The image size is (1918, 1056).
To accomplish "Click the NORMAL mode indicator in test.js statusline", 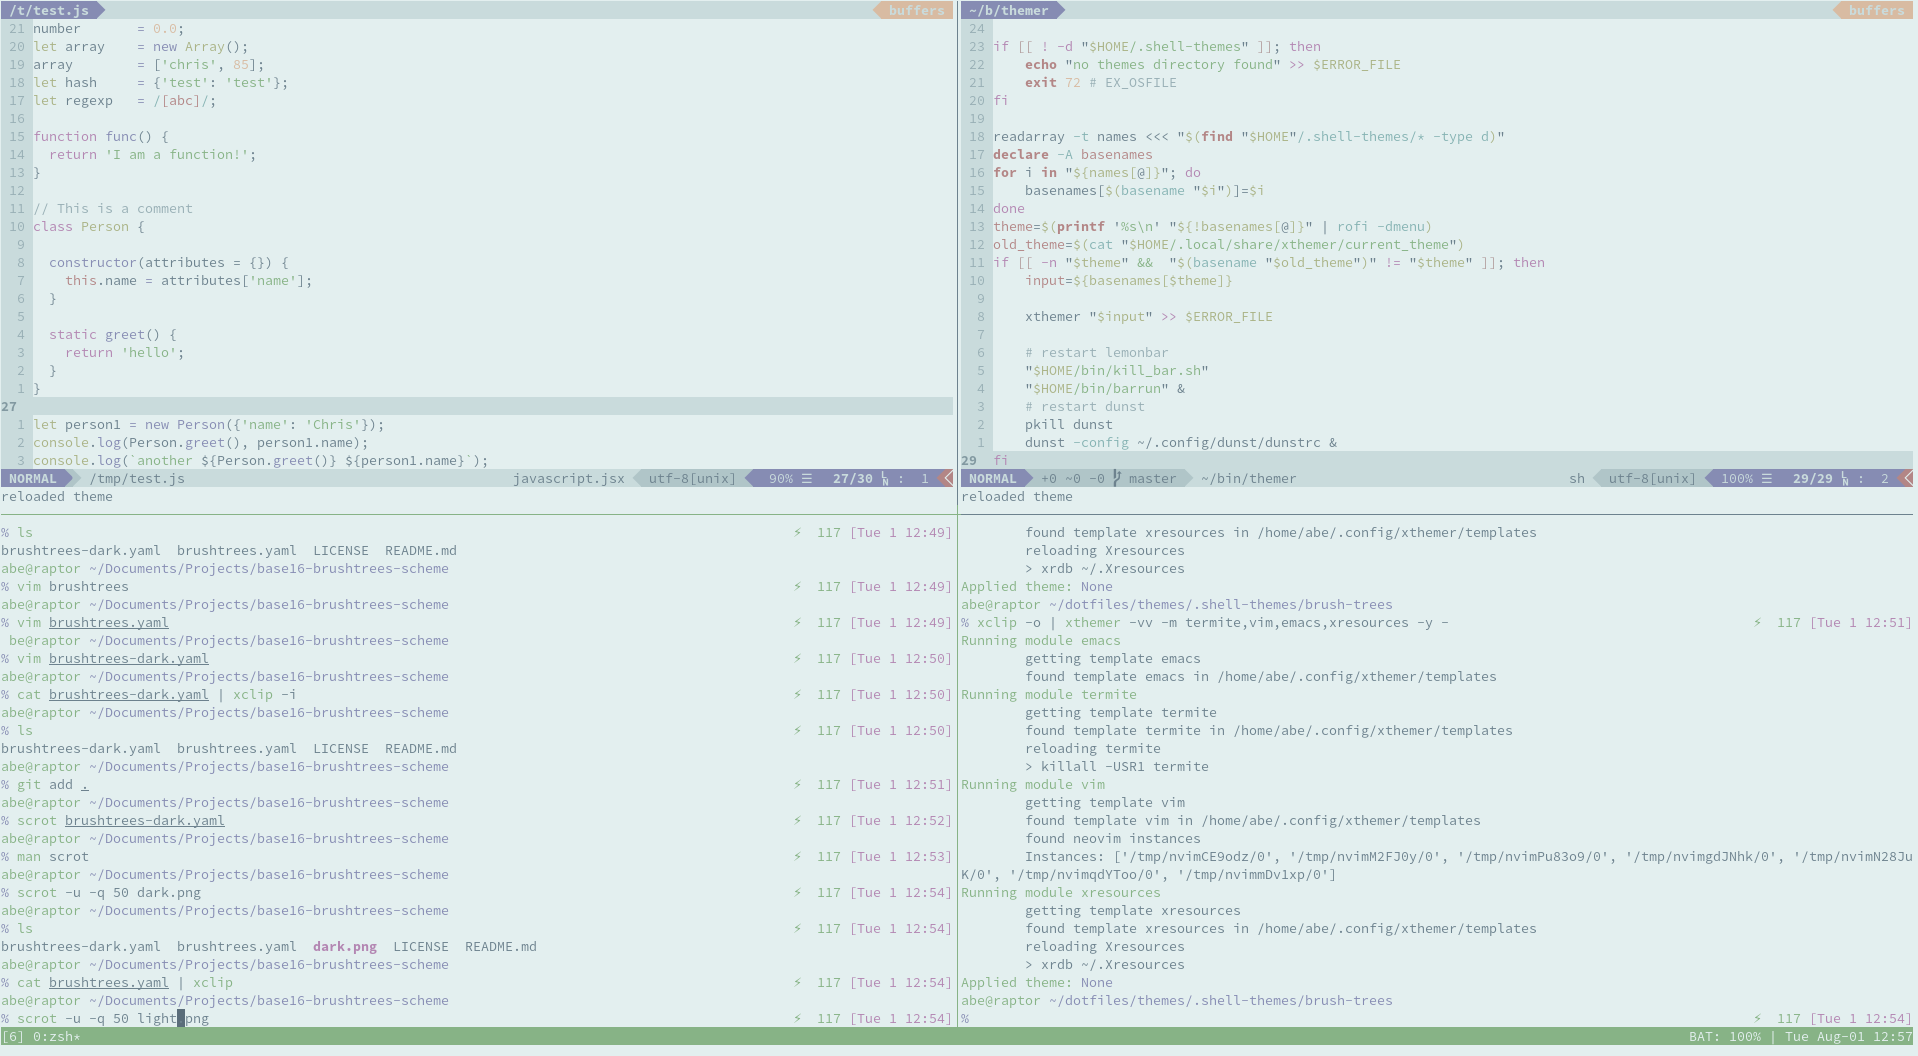I will [33, 478].
